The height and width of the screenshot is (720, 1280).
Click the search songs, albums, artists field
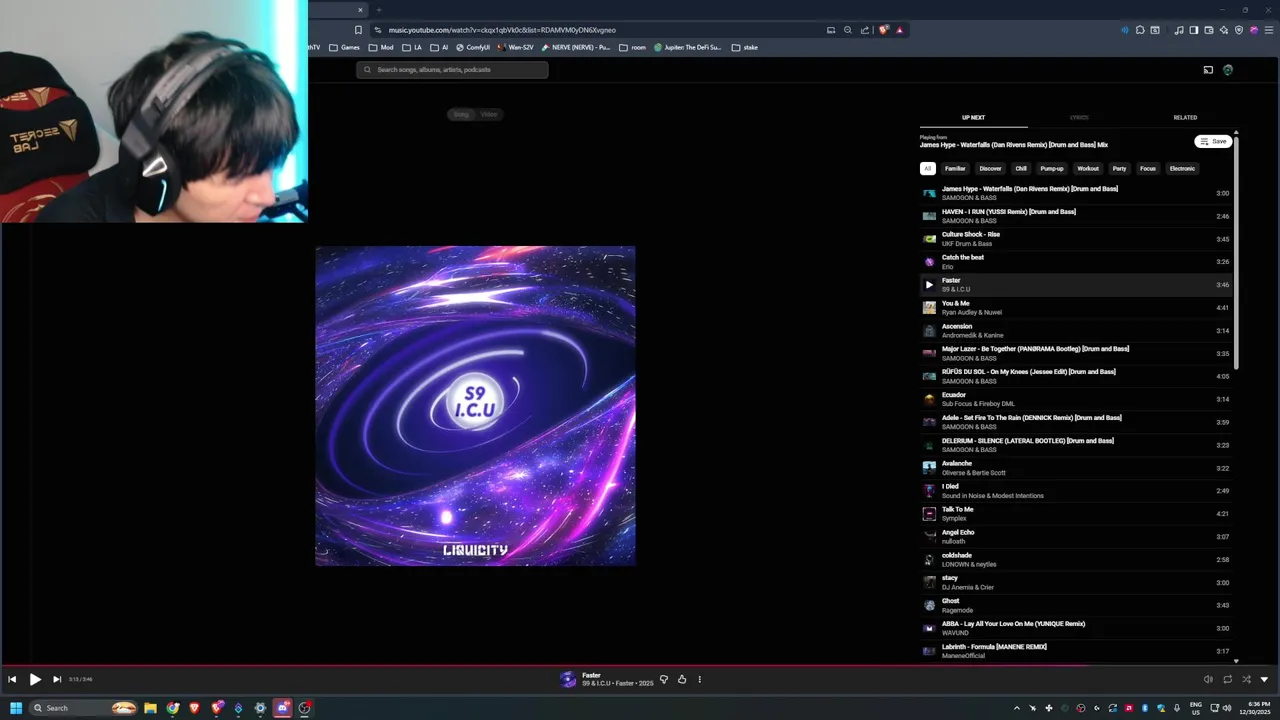(x=452, y=70)
